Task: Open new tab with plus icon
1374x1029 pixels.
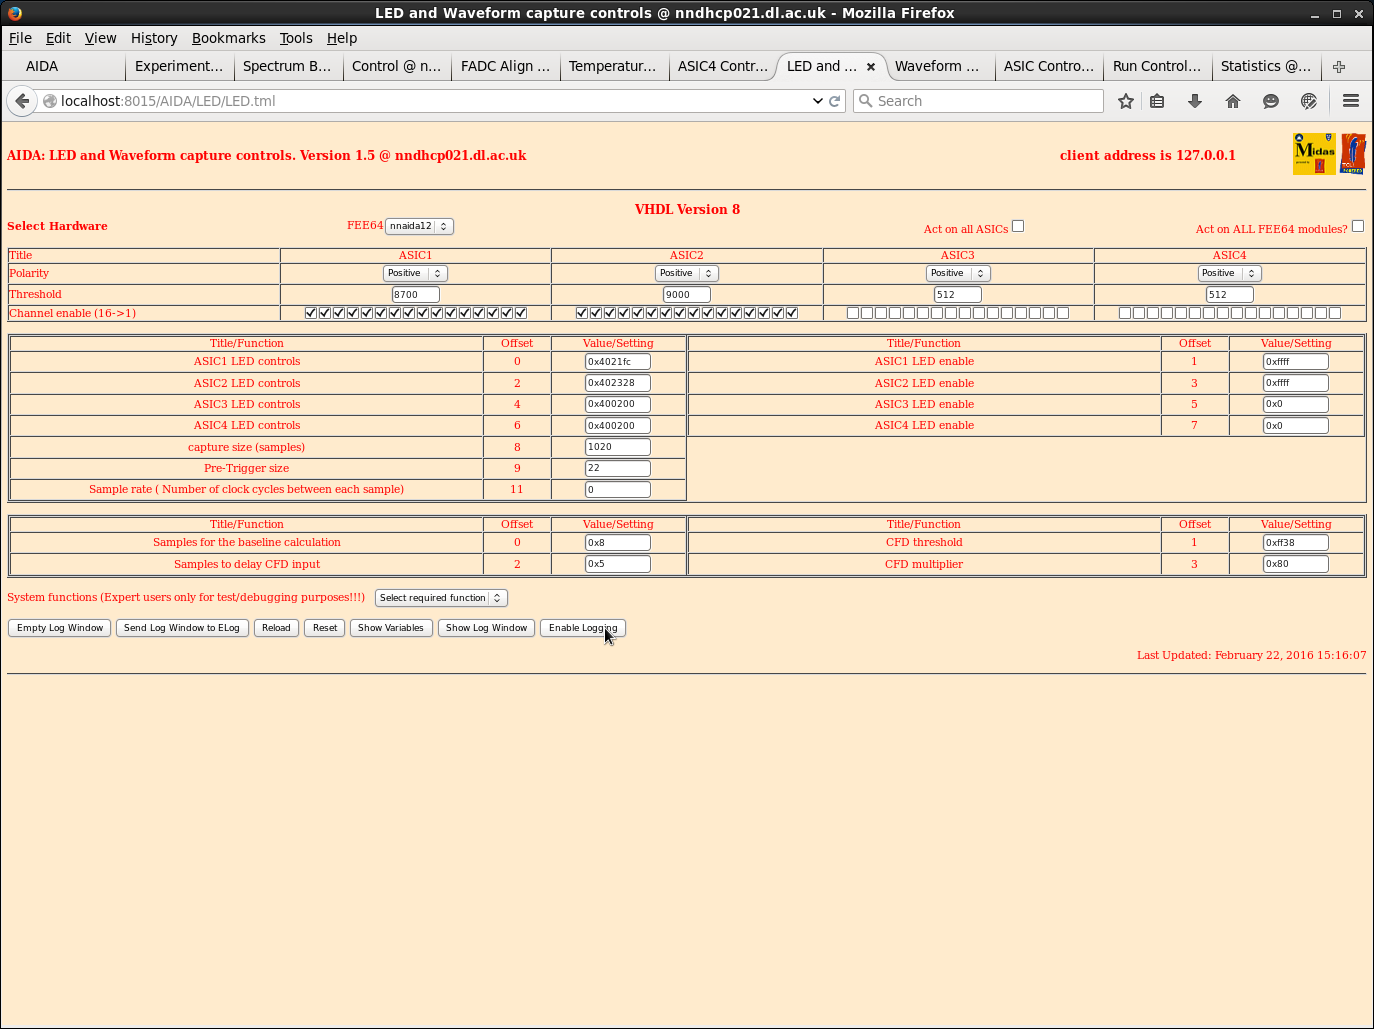Action: coord(1339,67)
